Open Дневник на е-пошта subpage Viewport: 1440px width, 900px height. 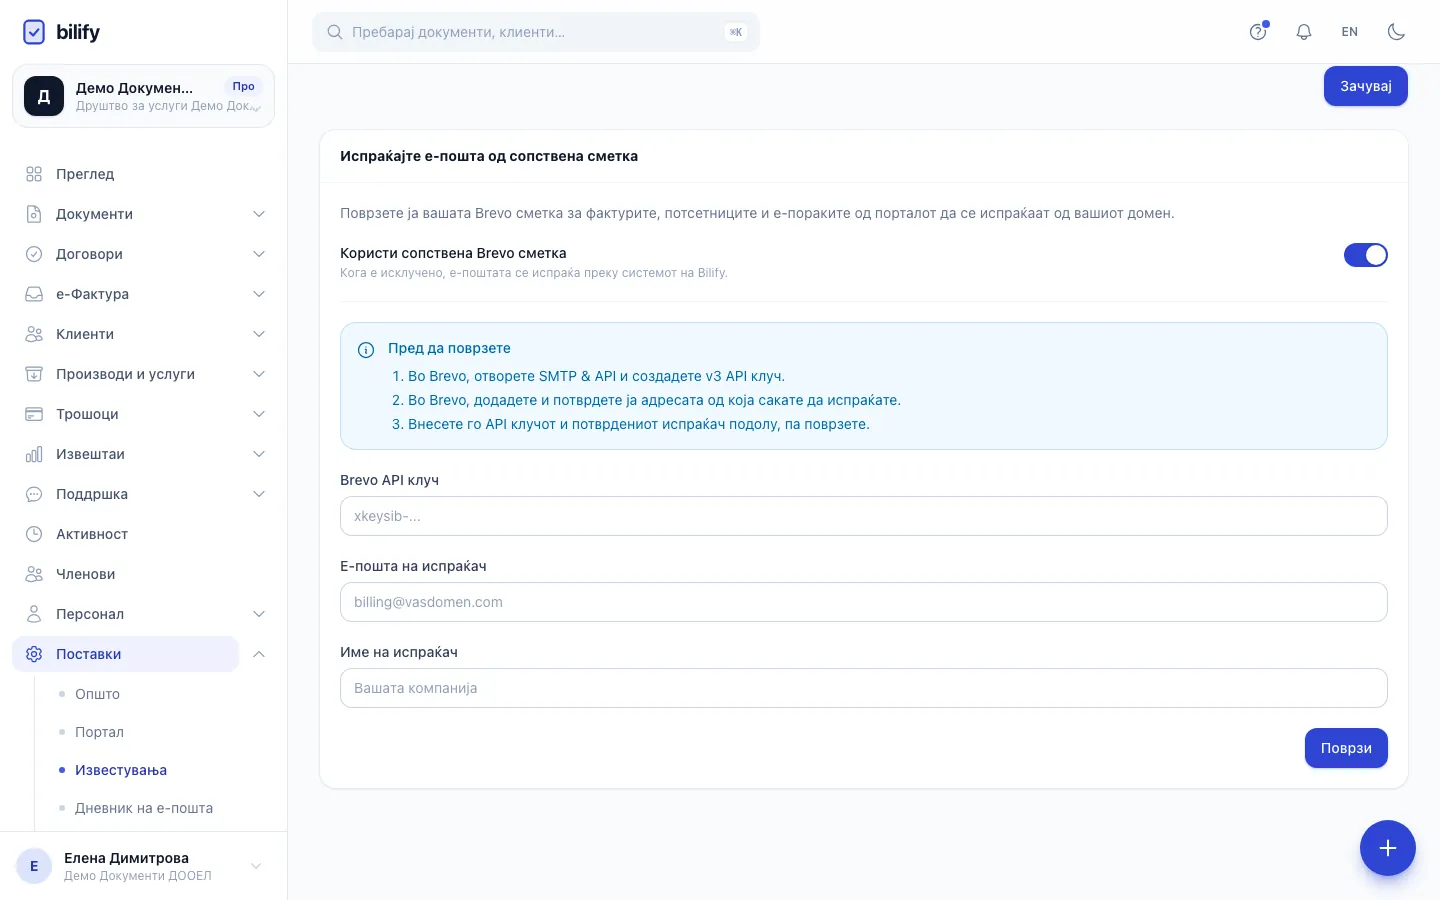(x=144, y=808)
